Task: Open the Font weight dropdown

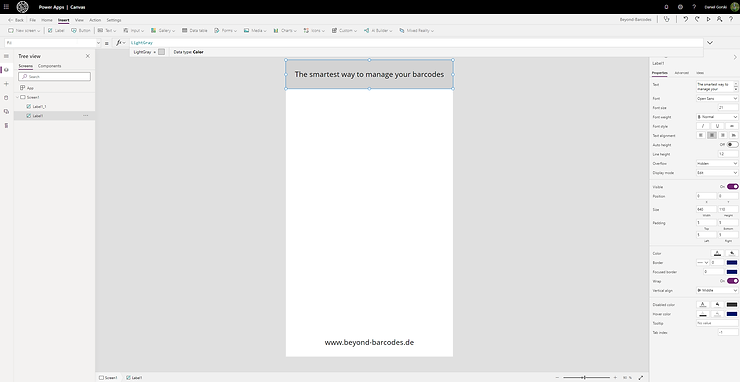Action: [x=717, y=117]
